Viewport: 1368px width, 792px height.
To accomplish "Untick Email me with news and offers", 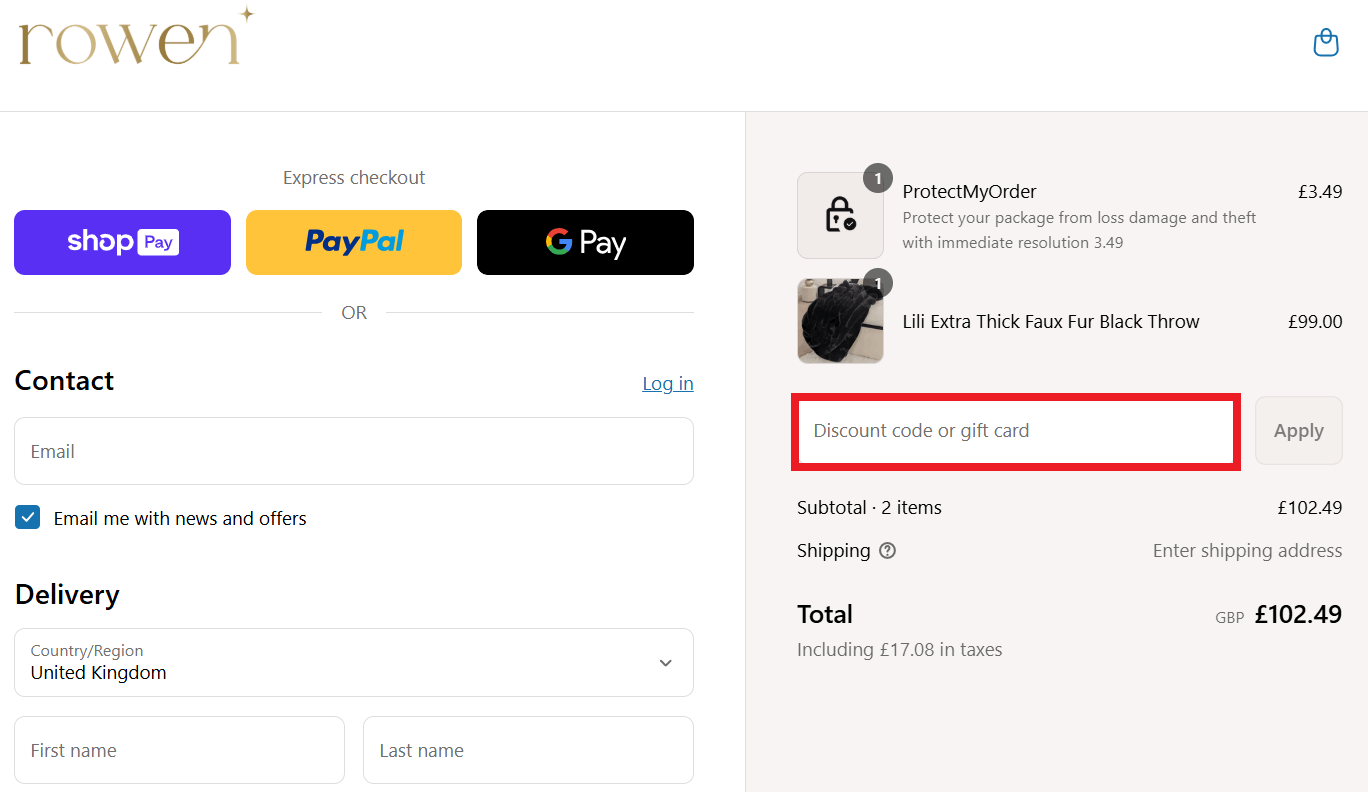I will pyautogui.click(x=27, y=518).
